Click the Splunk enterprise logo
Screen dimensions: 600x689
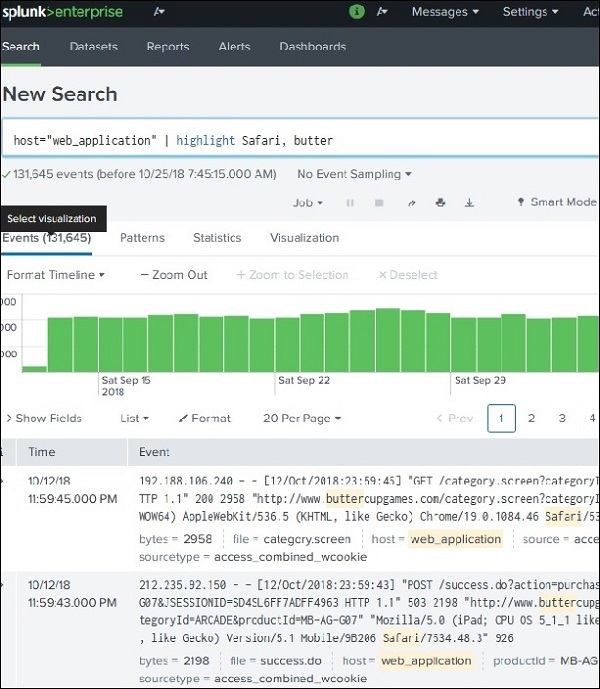click(x=61, y=12)
